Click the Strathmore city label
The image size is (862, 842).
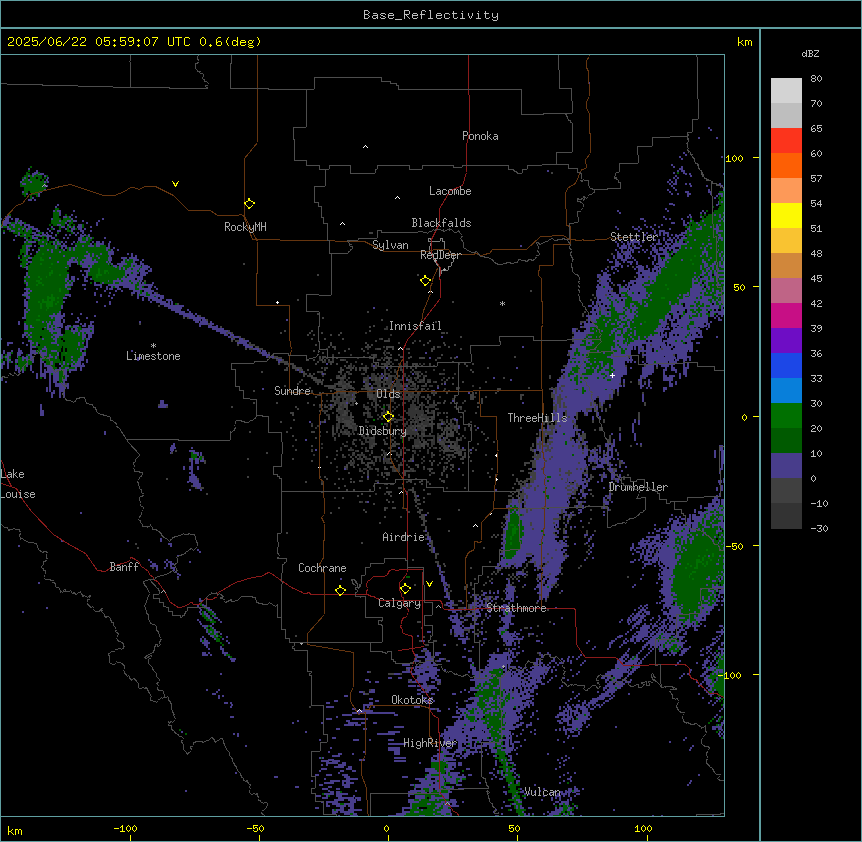point(516,608)
